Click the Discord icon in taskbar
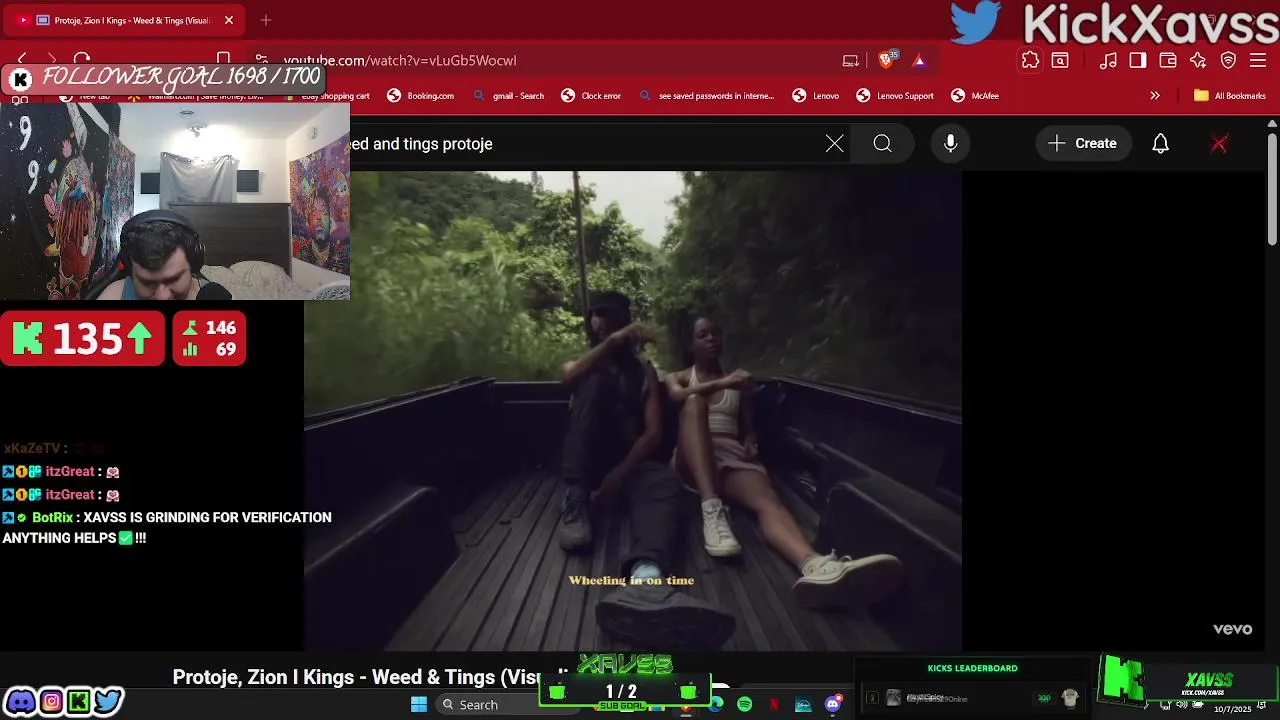The image size is (1280, 720). 833,704
